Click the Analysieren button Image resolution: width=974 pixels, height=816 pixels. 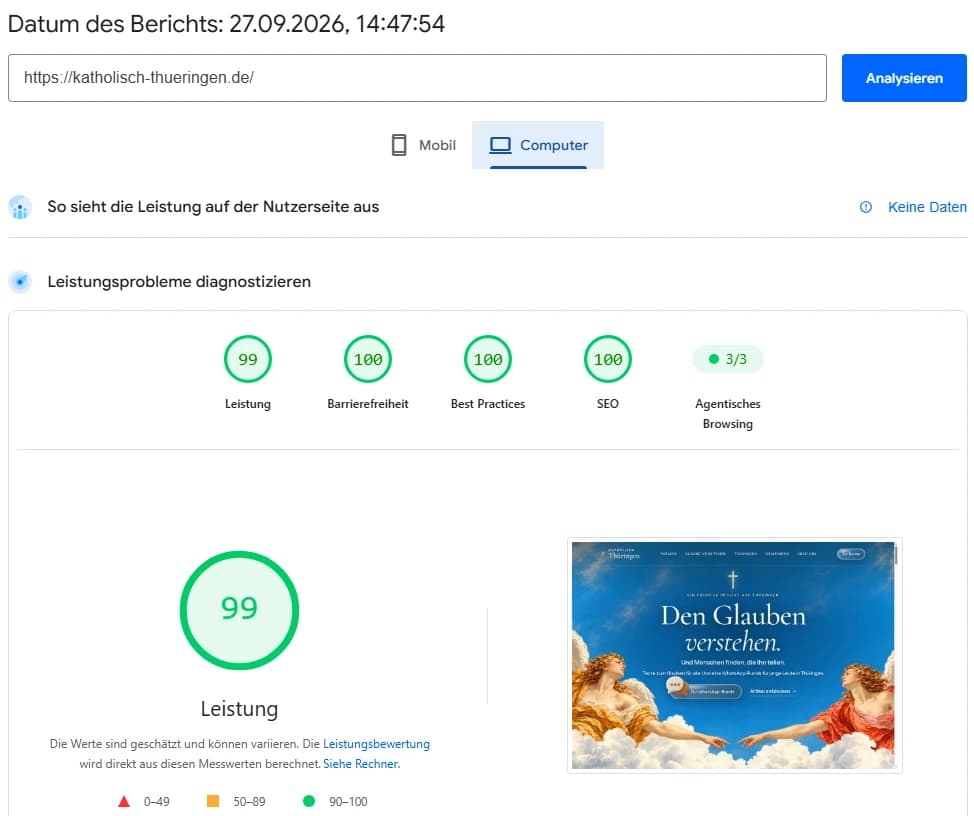904,78
